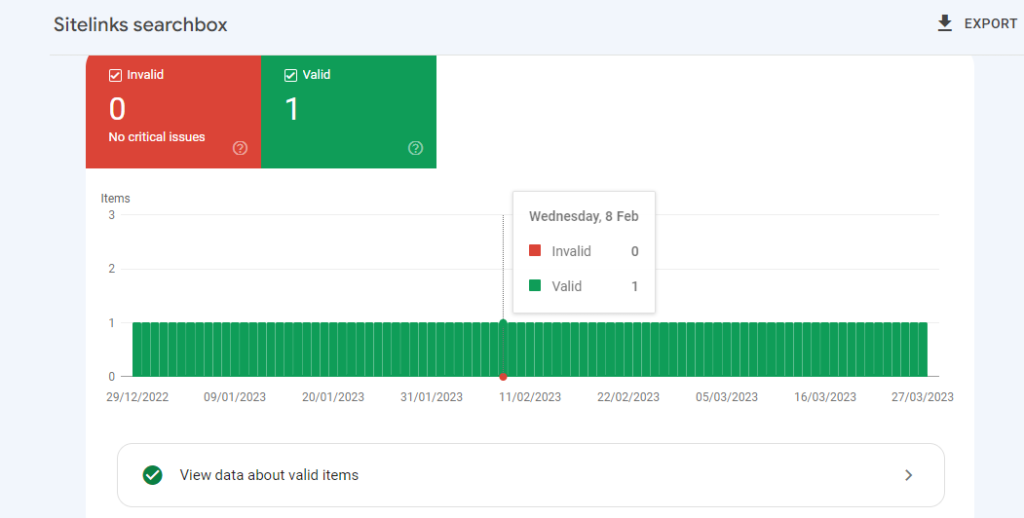The image size is (1024, 518).
Task: Click the green data point on chart
Action: 503,322
